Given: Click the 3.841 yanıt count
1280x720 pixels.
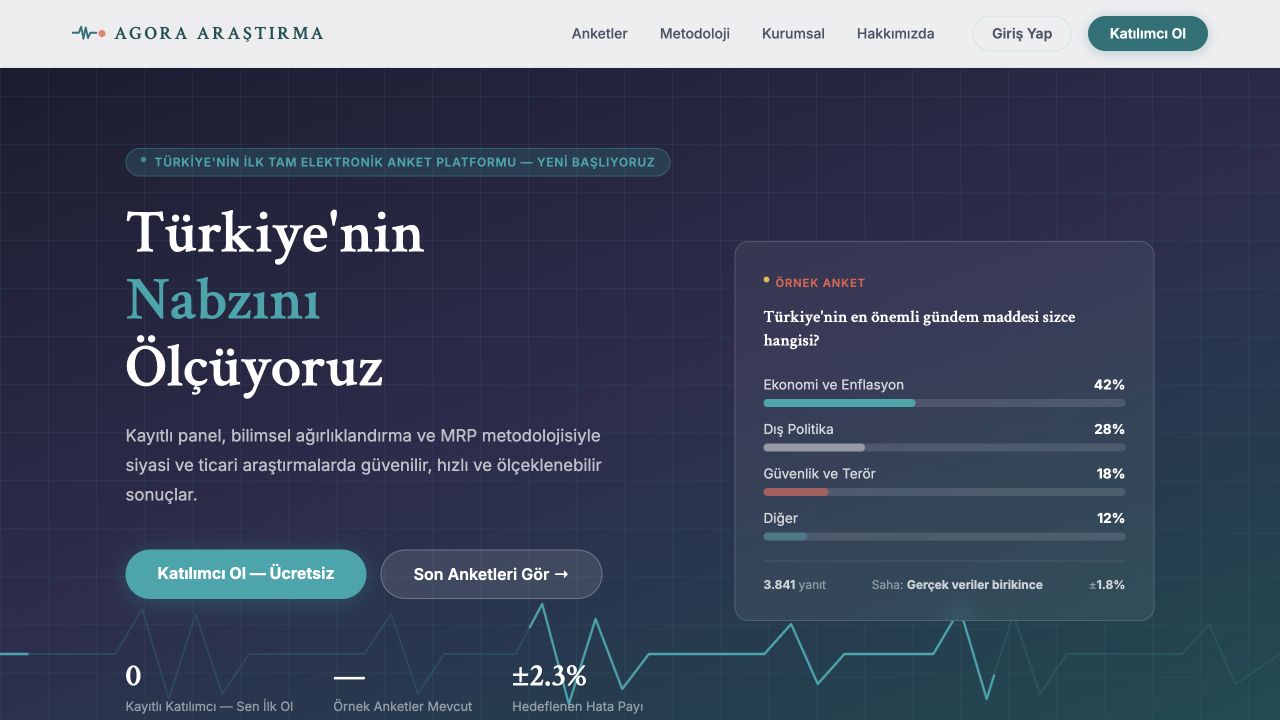Looking at the screenshot, I should (x=795, y=585).
